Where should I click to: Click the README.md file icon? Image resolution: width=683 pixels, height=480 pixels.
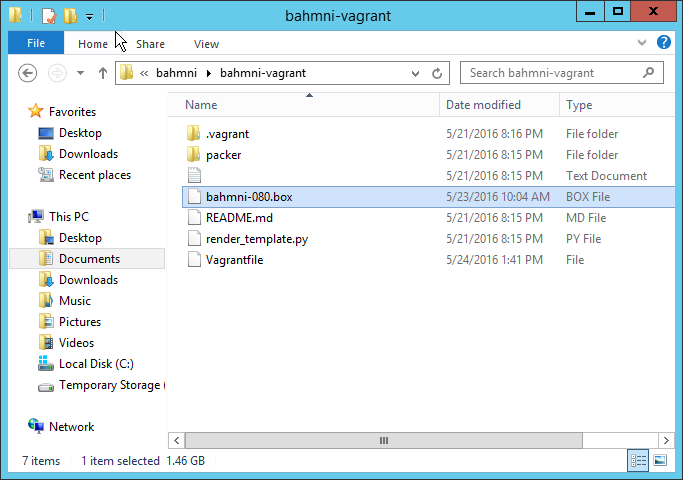(194, 218)
